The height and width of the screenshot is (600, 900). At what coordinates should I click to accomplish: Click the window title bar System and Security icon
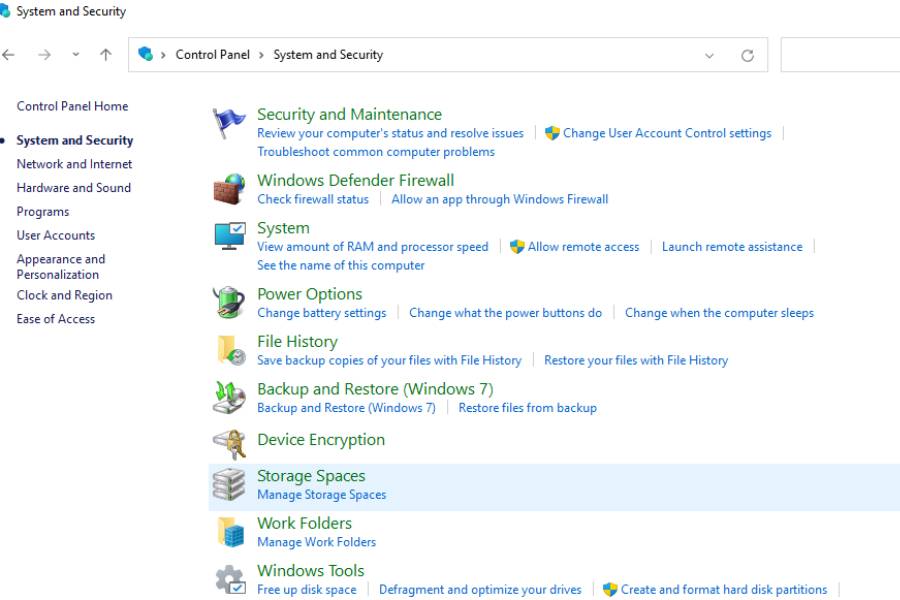5,10
